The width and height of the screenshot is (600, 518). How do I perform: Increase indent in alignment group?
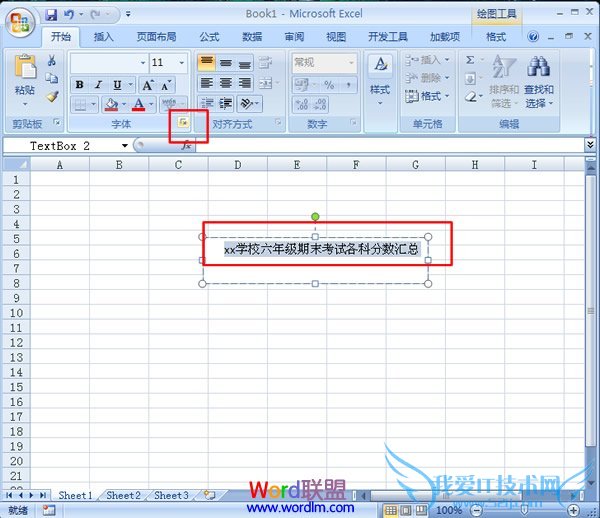point(226,103)
